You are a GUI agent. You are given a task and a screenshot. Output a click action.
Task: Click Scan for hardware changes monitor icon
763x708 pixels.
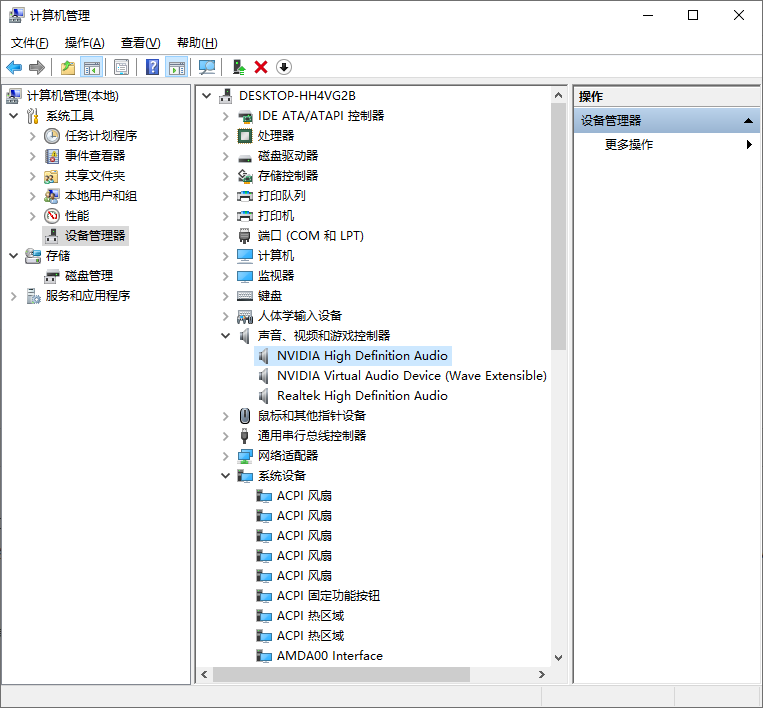[207, 67]
